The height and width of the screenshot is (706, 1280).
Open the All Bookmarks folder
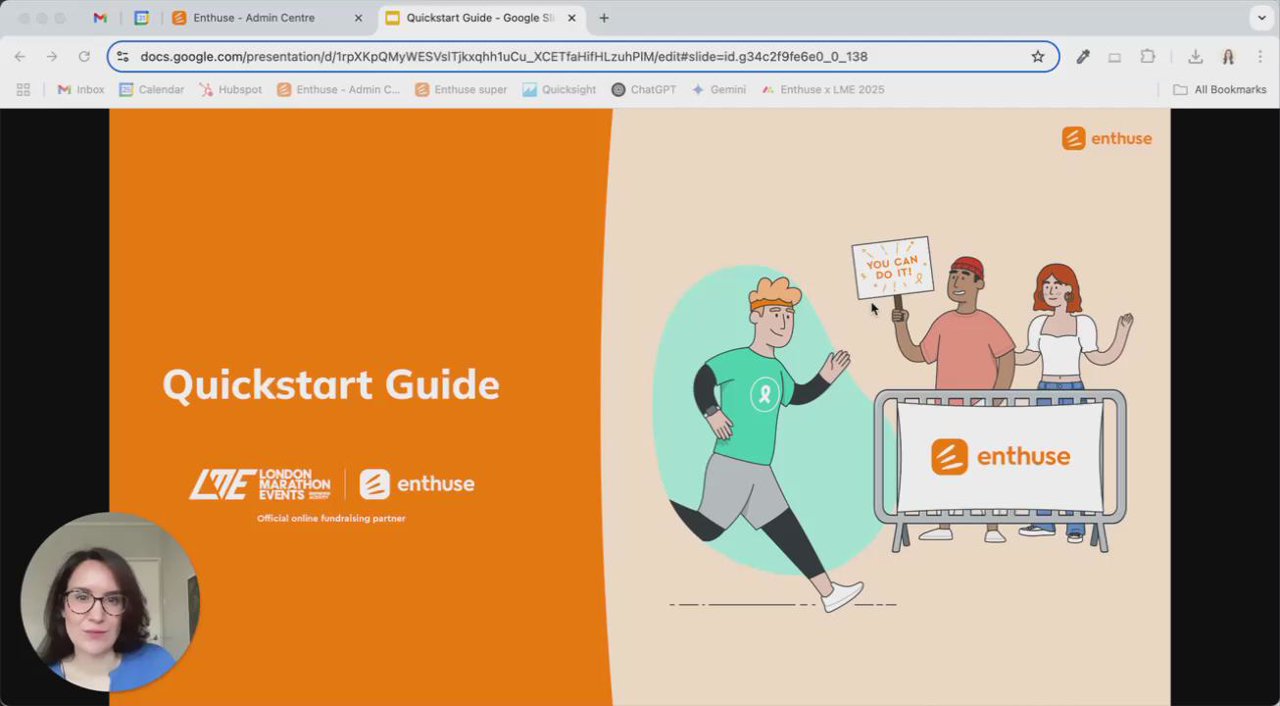1219,89
